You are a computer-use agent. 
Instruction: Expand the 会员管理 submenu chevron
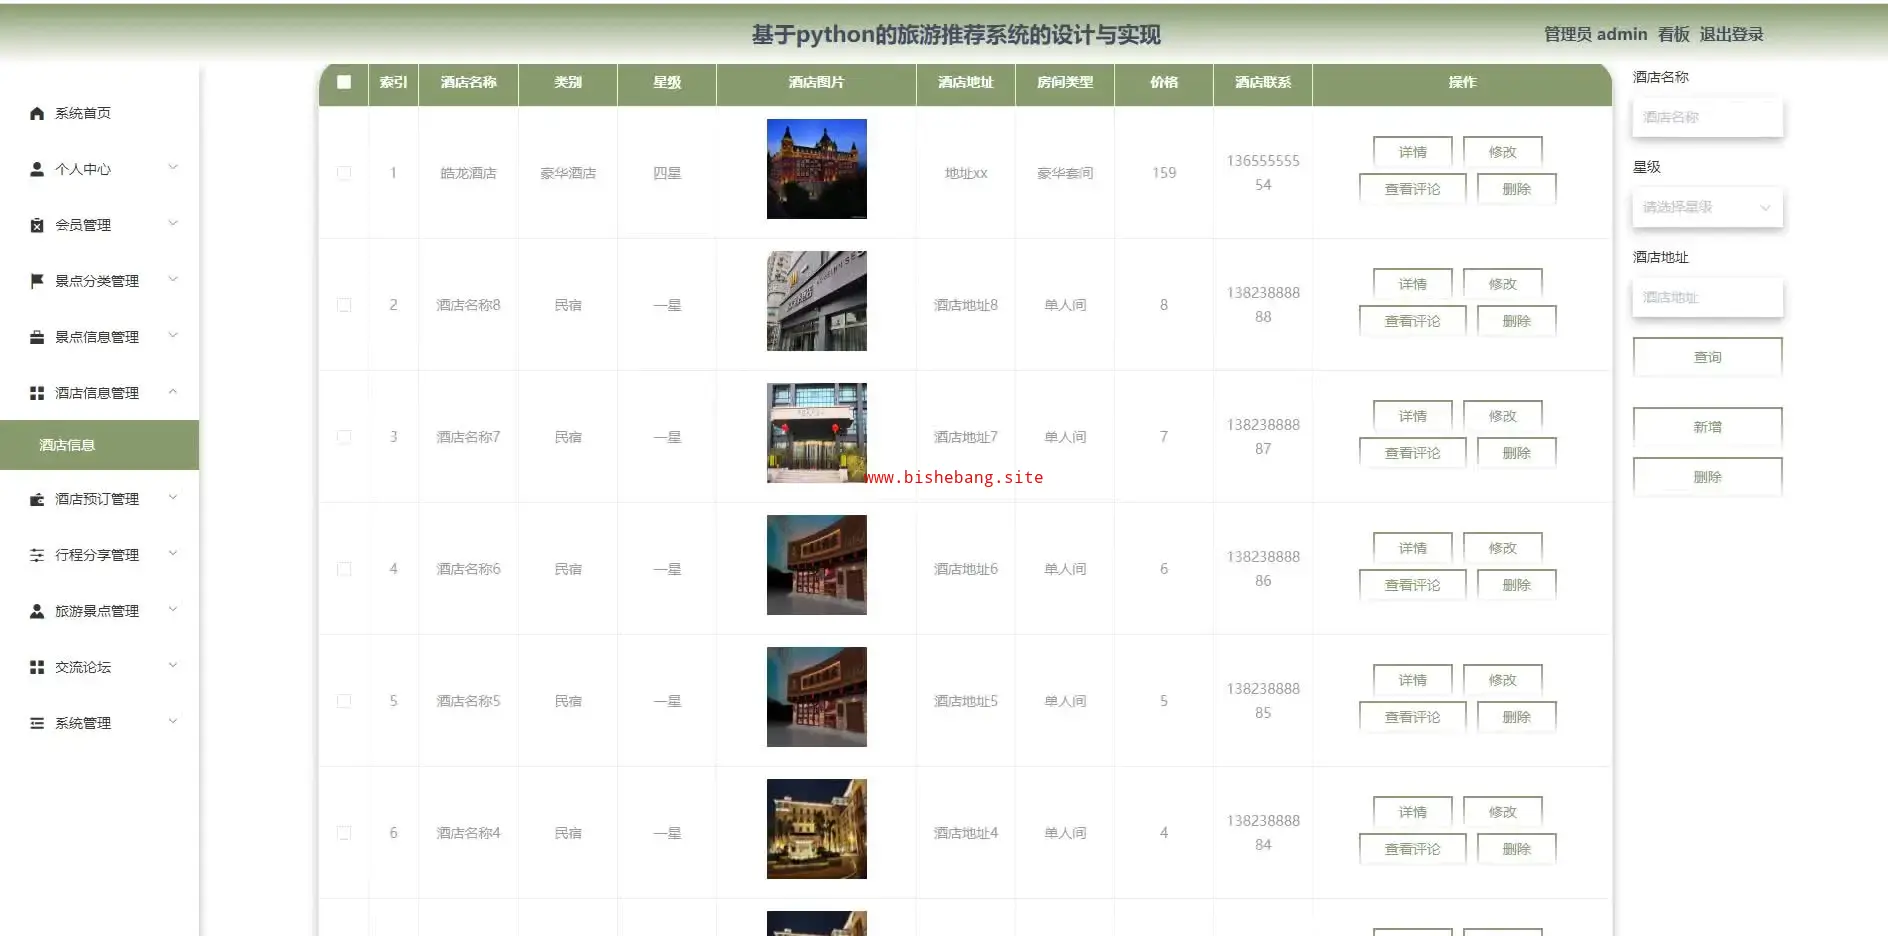[x=173, y=223]
